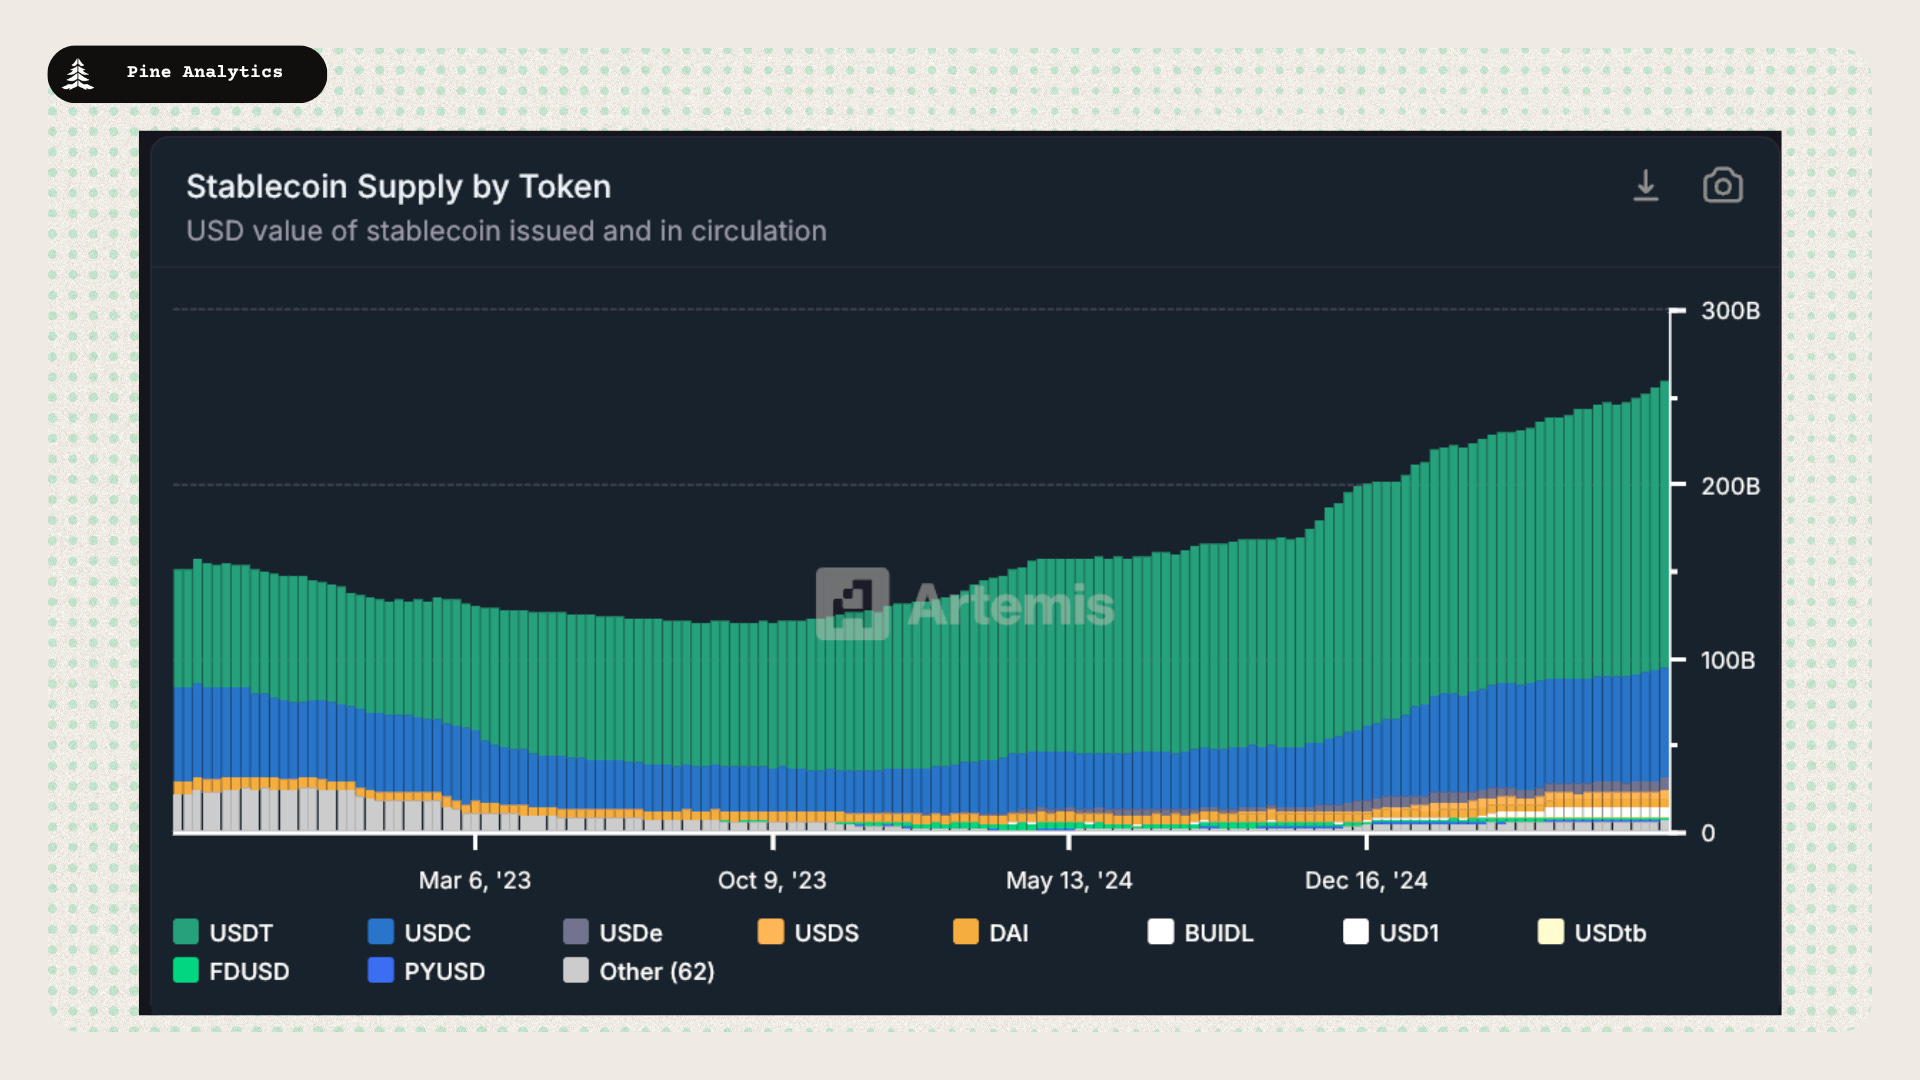Click the download chart icon
The width and height of the screenshot is (1920, 1080).
1645,186
